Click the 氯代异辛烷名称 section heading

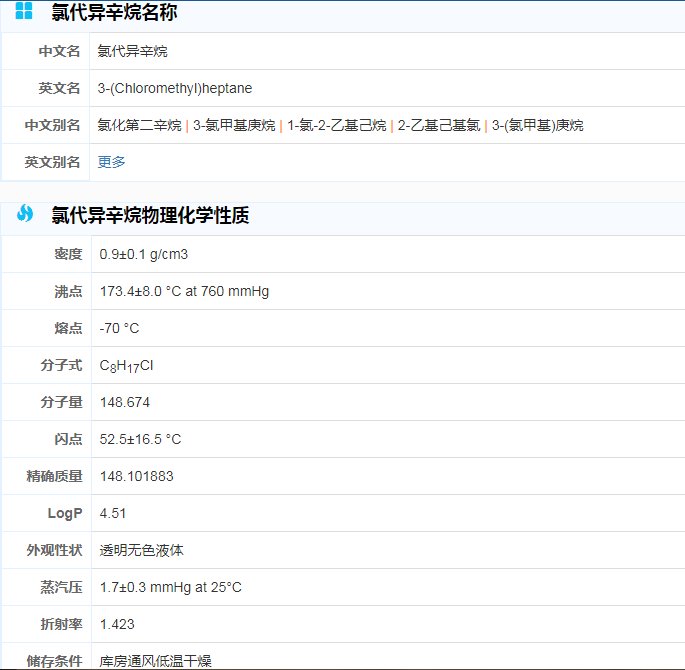[x=114, y=12]
